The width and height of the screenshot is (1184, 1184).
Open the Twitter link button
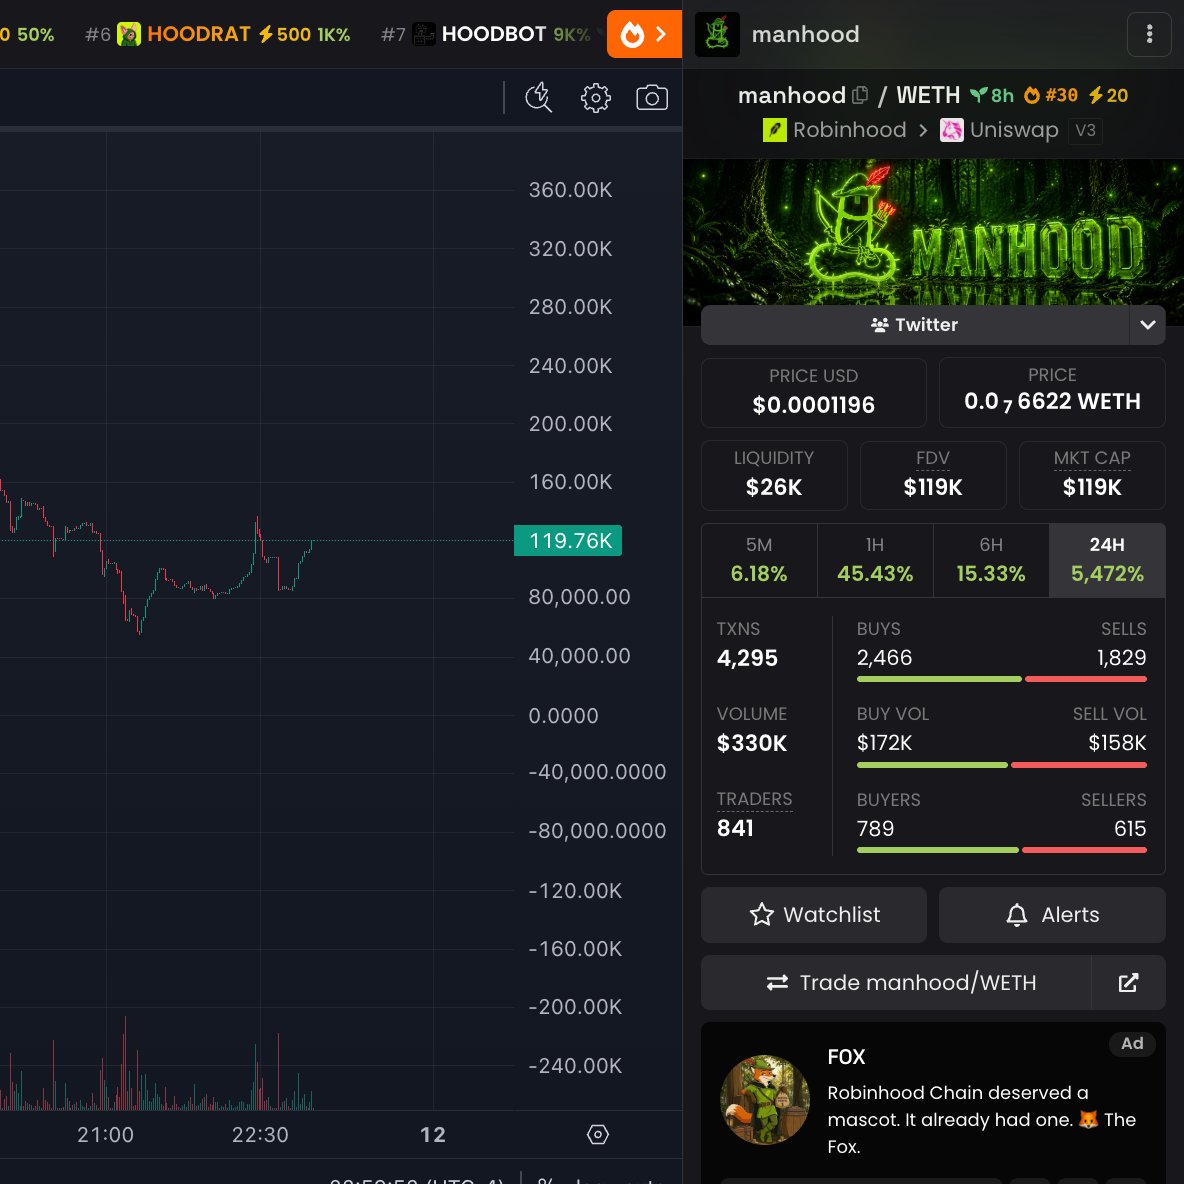914,325
